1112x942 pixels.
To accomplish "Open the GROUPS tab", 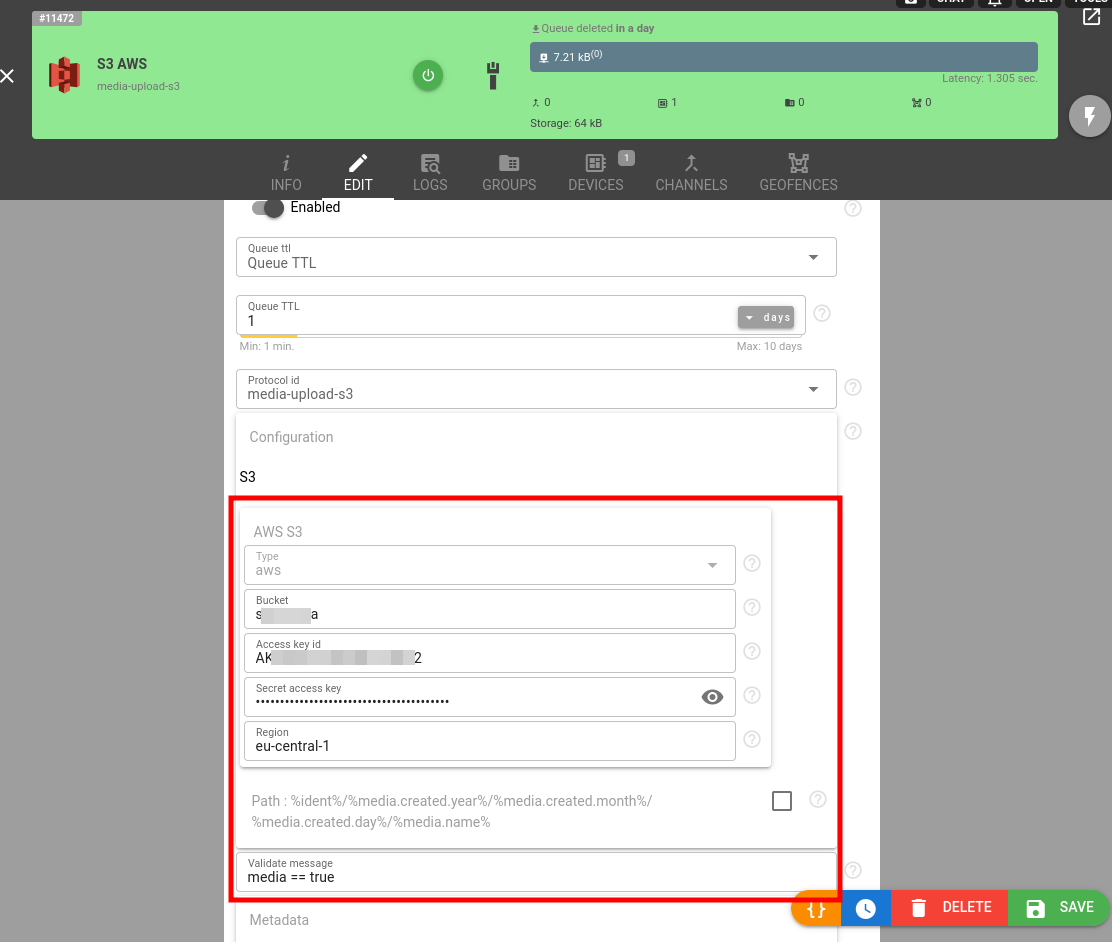I will (x=509, y=173).
